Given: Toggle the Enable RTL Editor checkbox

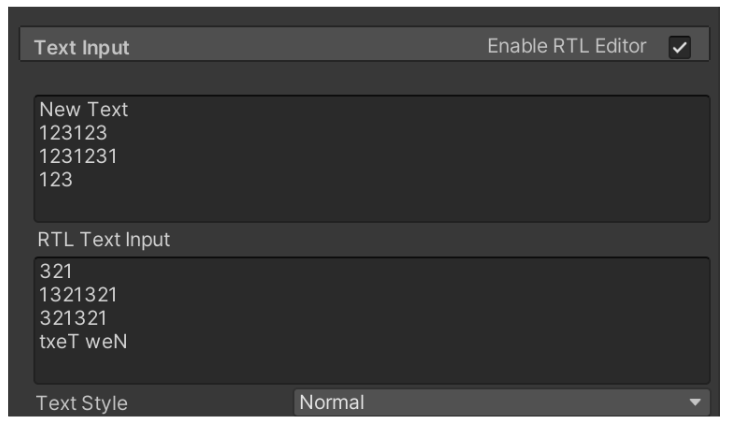Looking at the screenshot, I should point(680,46).
